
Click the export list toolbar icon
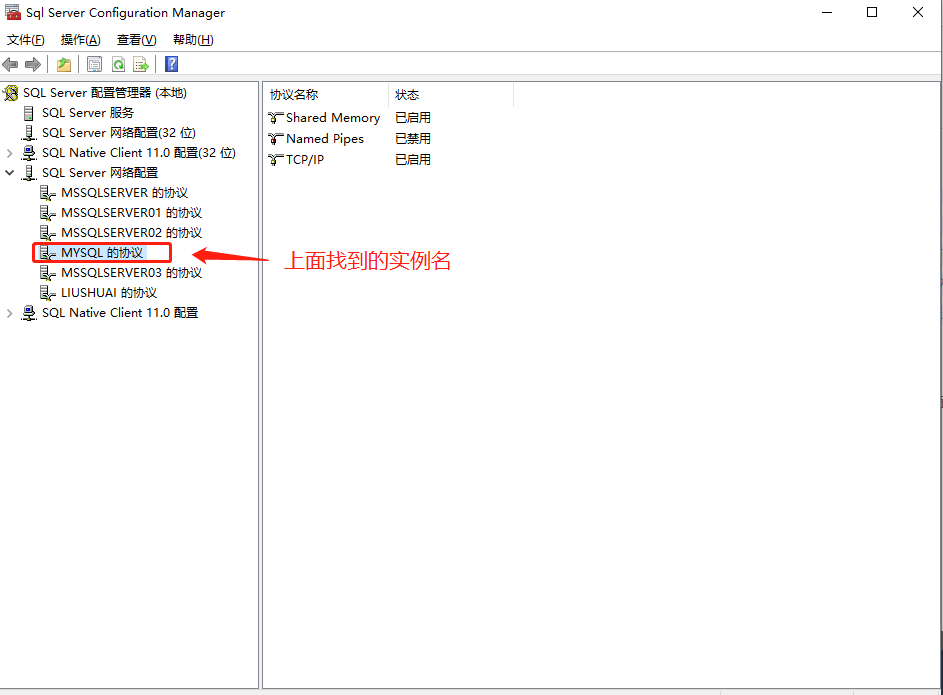pos(142,64)
